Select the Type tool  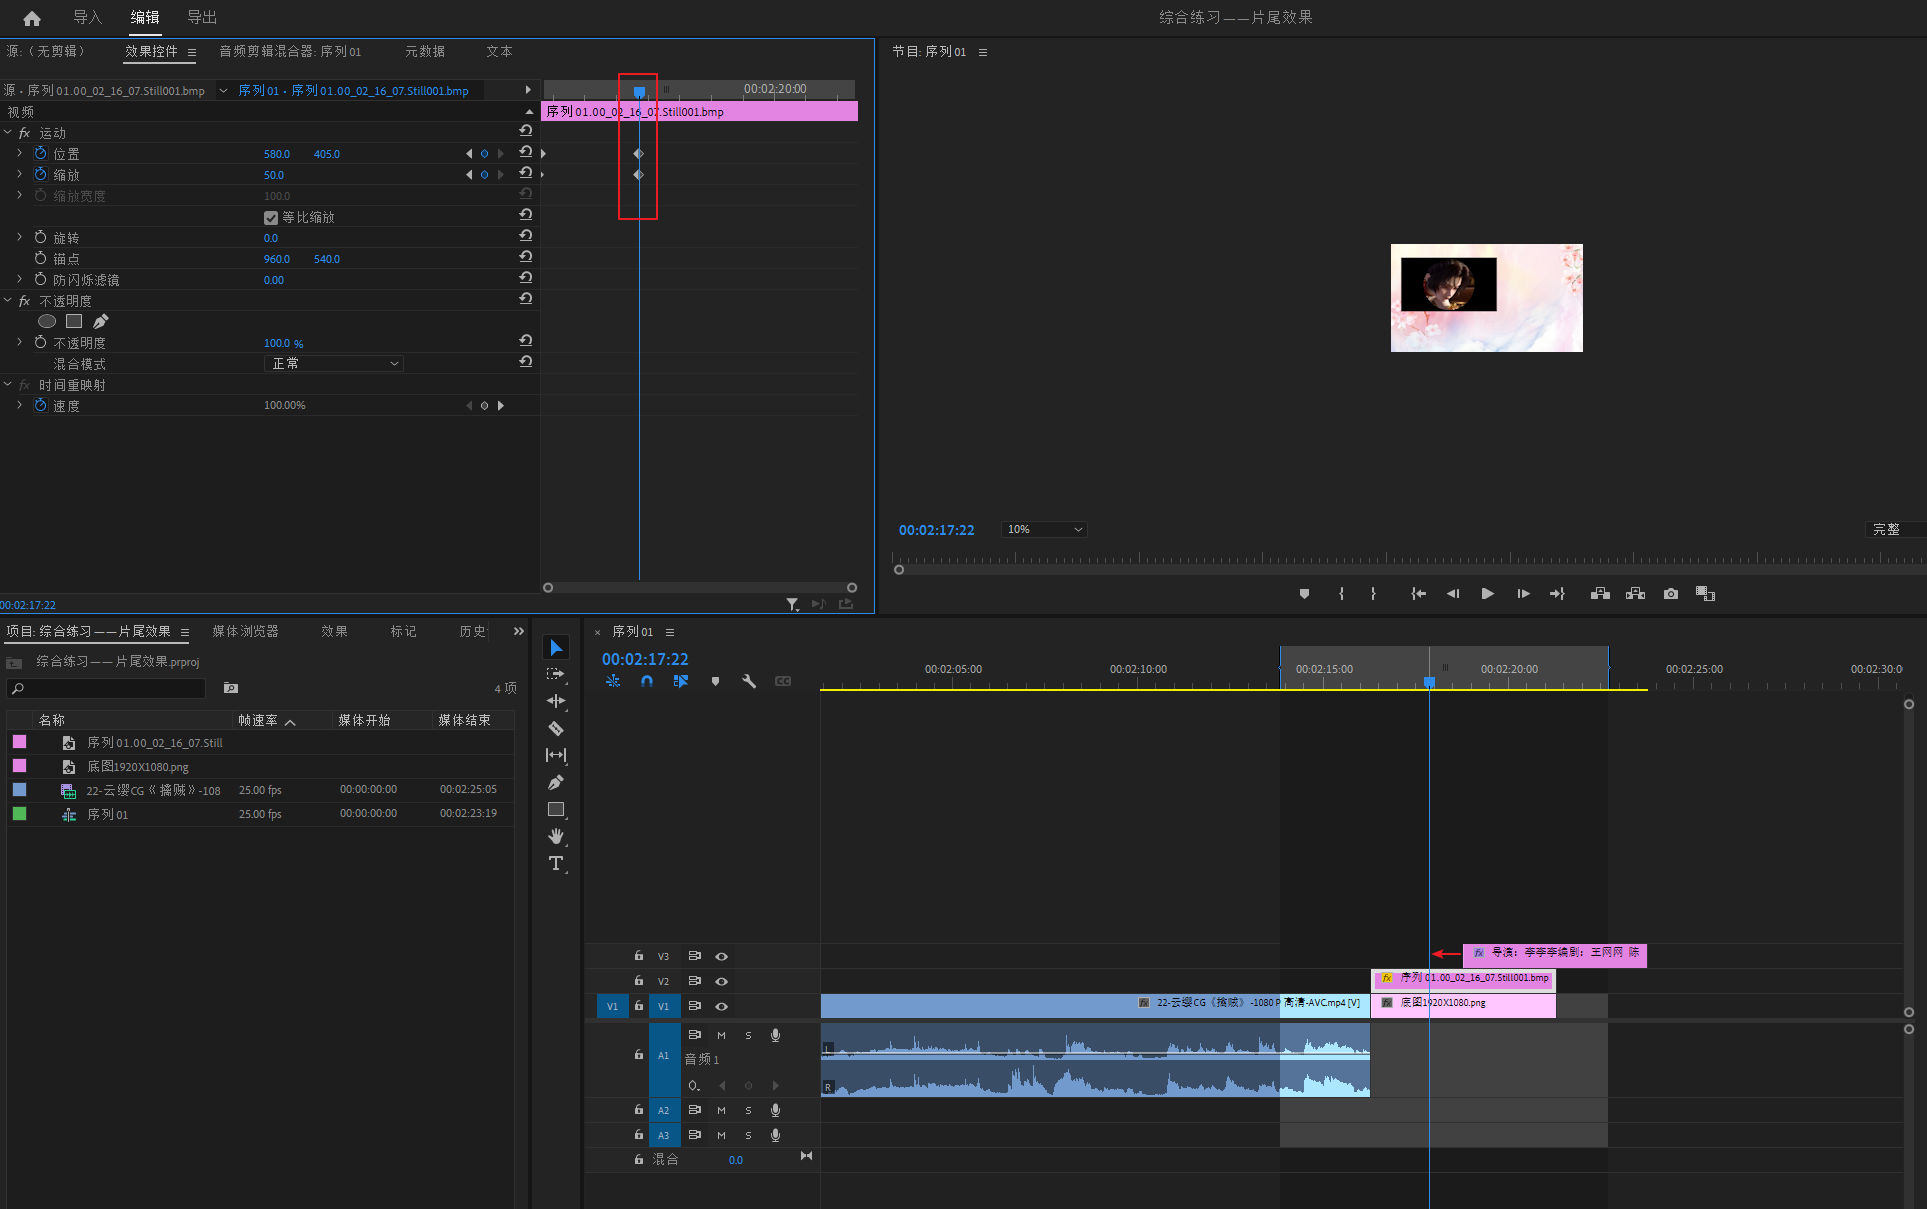click(556, 863)
